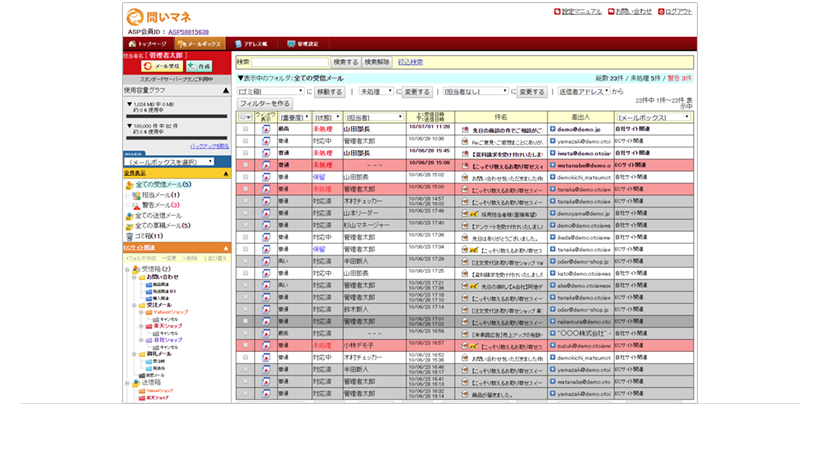The width and height of the screenshot is (820, 460).
Task: Check the row for demoyama@demo.jp mail
Action: point(245,213)
